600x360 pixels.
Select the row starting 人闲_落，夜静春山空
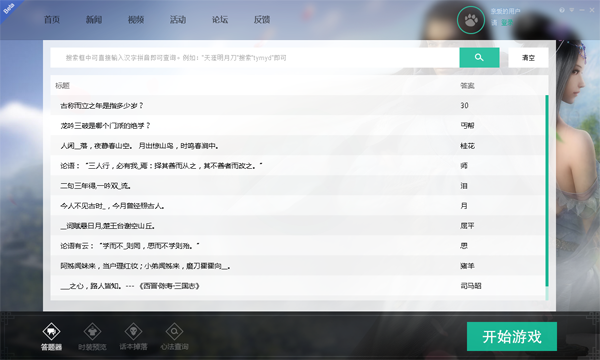[298, 146]
